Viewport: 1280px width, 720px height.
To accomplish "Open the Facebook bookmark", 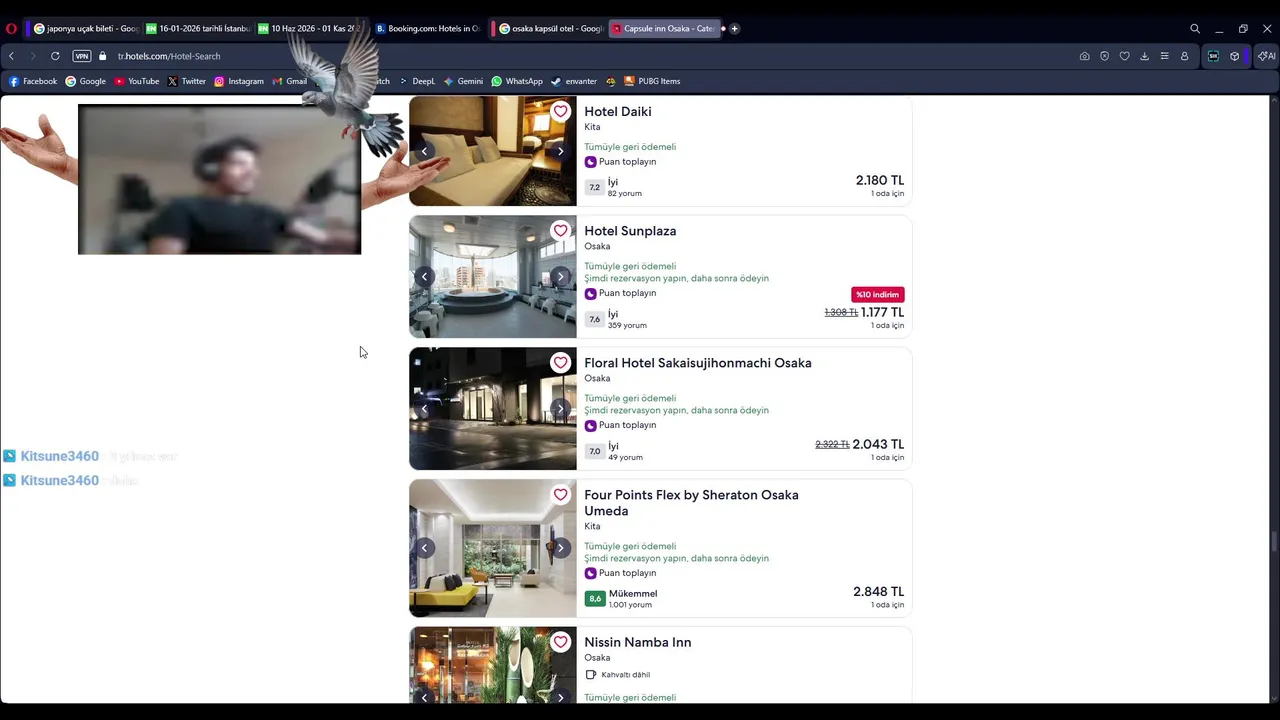I will point(33,81).
